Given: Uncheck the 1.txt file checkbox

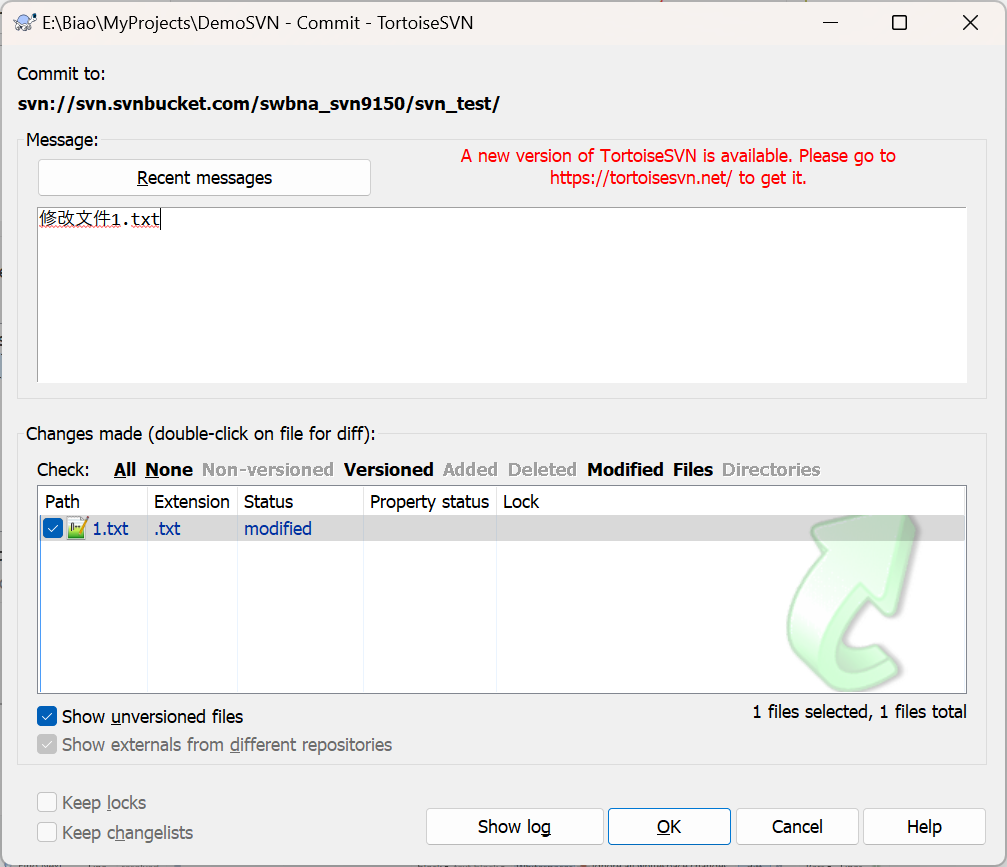Looking at the screenshot, I should 53,529.
